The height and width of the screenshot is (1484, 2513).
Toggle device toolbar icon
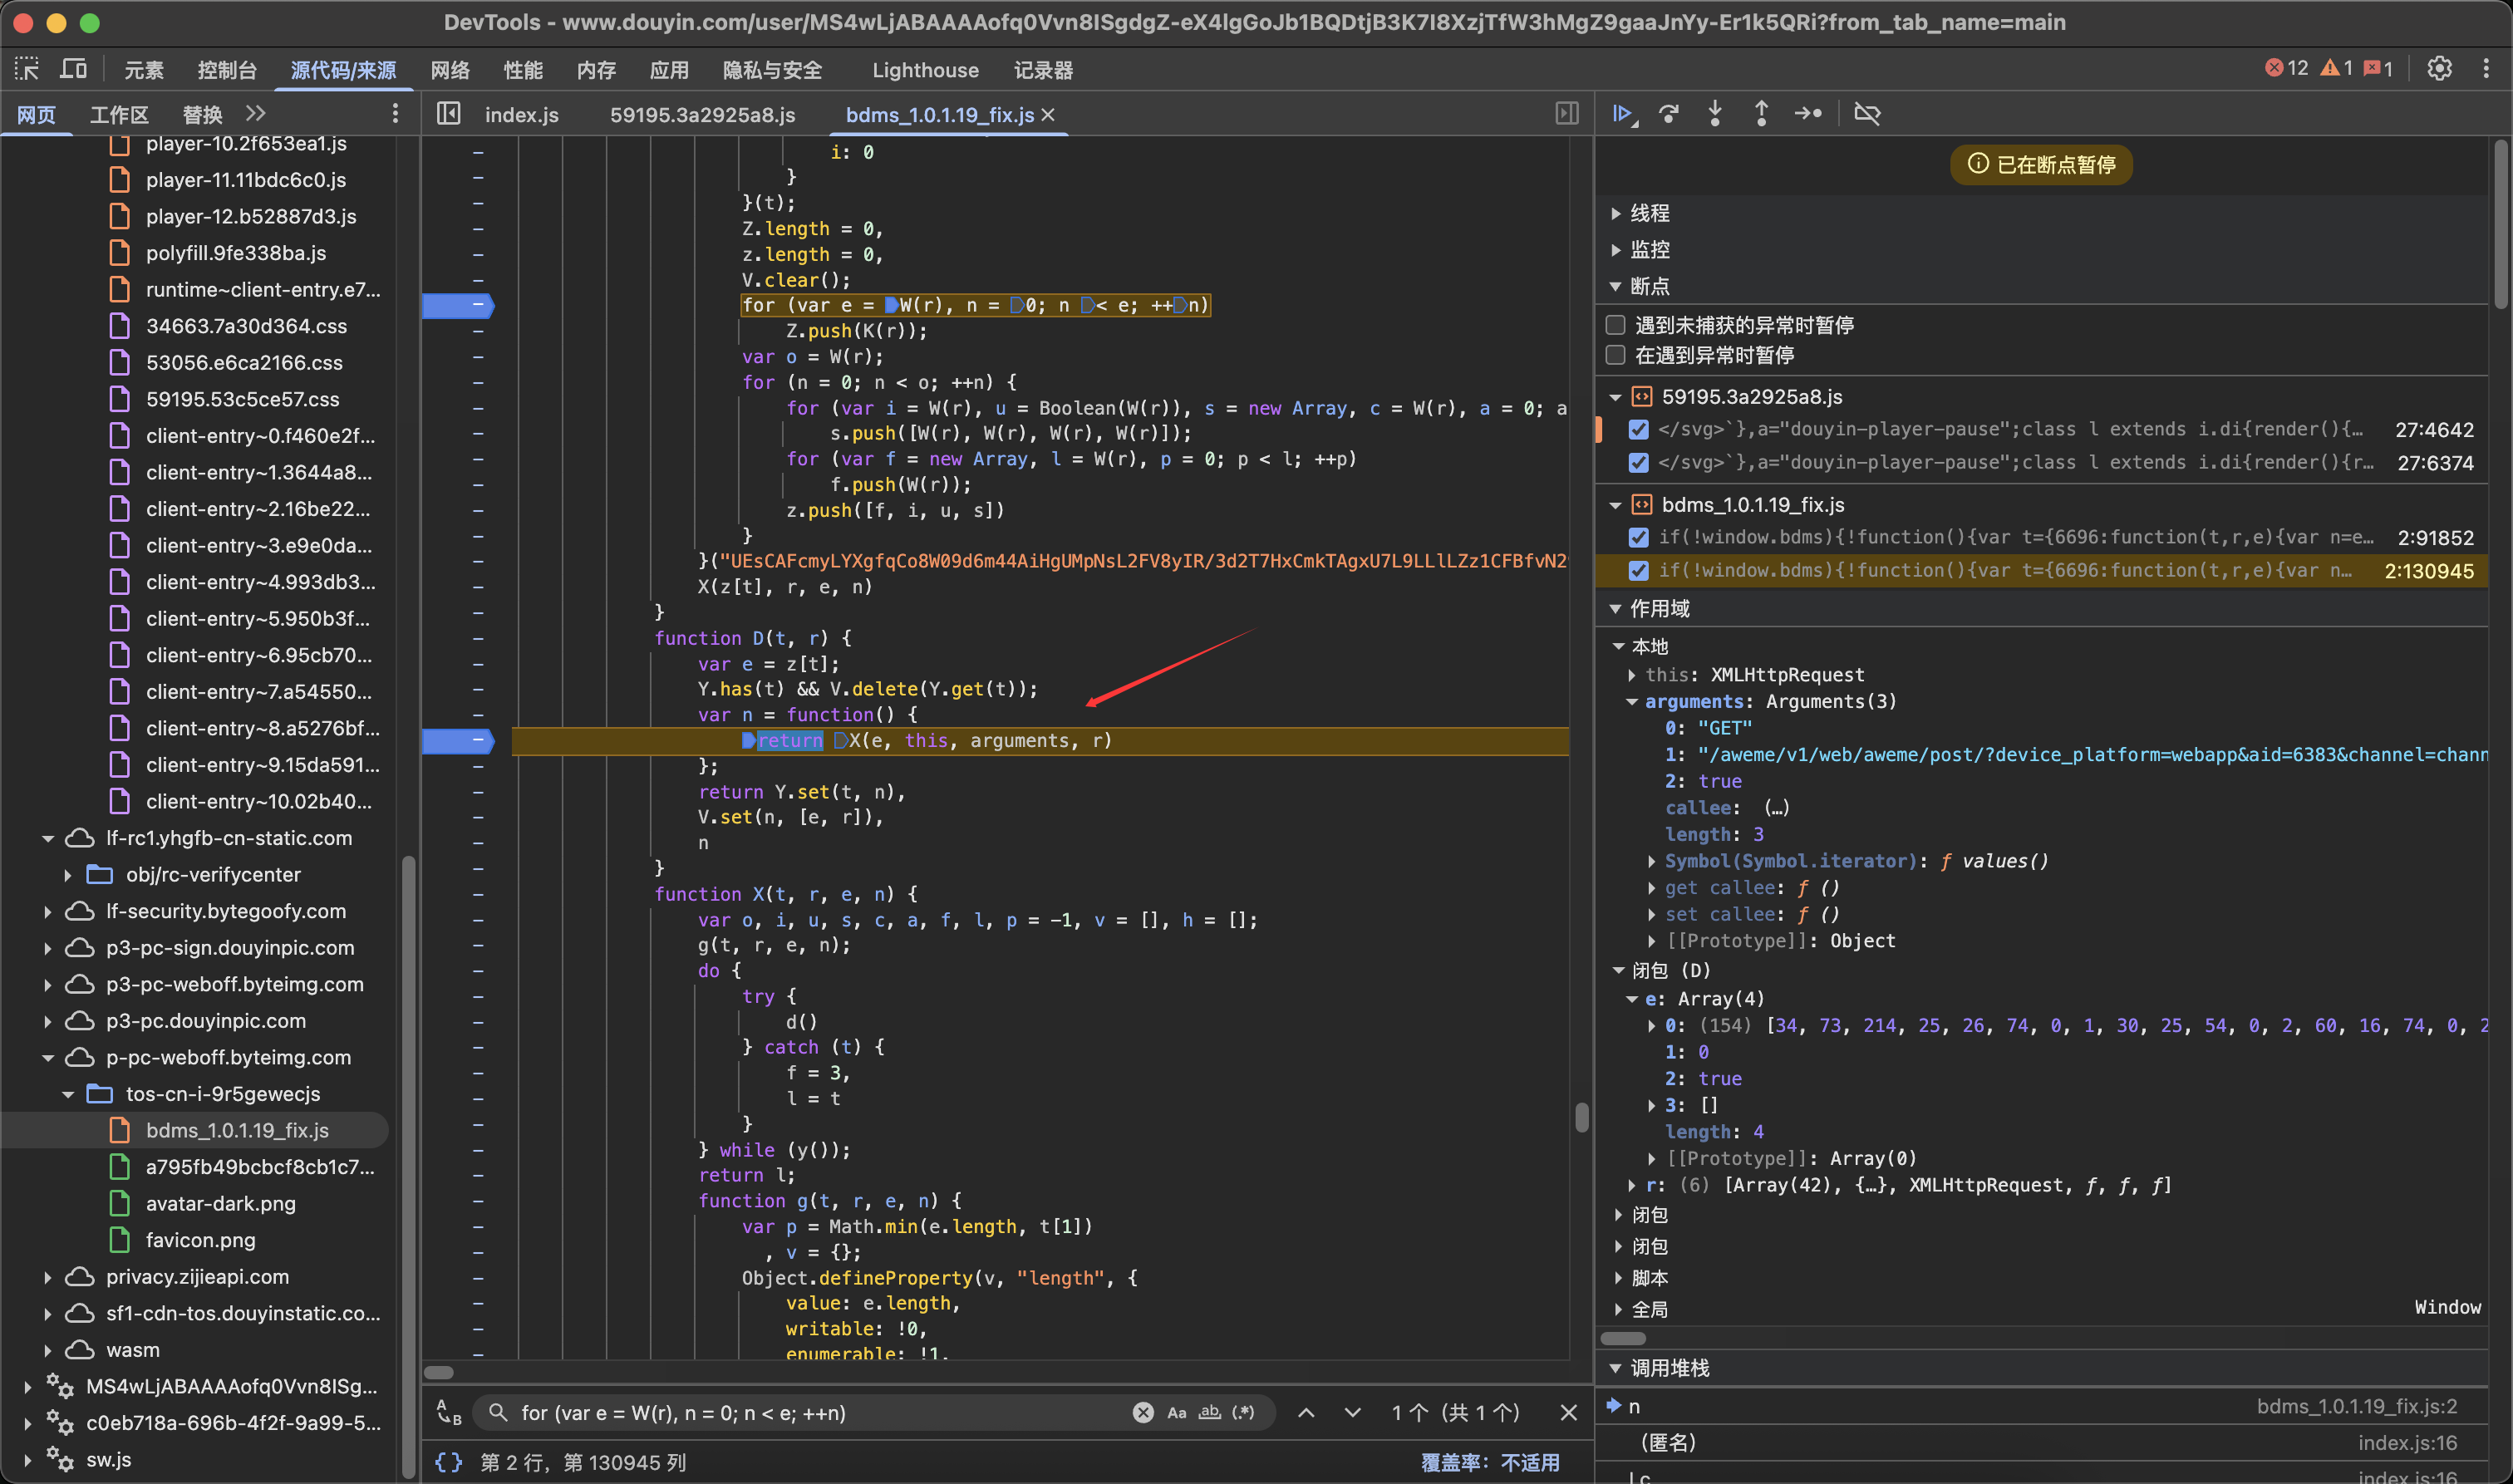(74, 69)
